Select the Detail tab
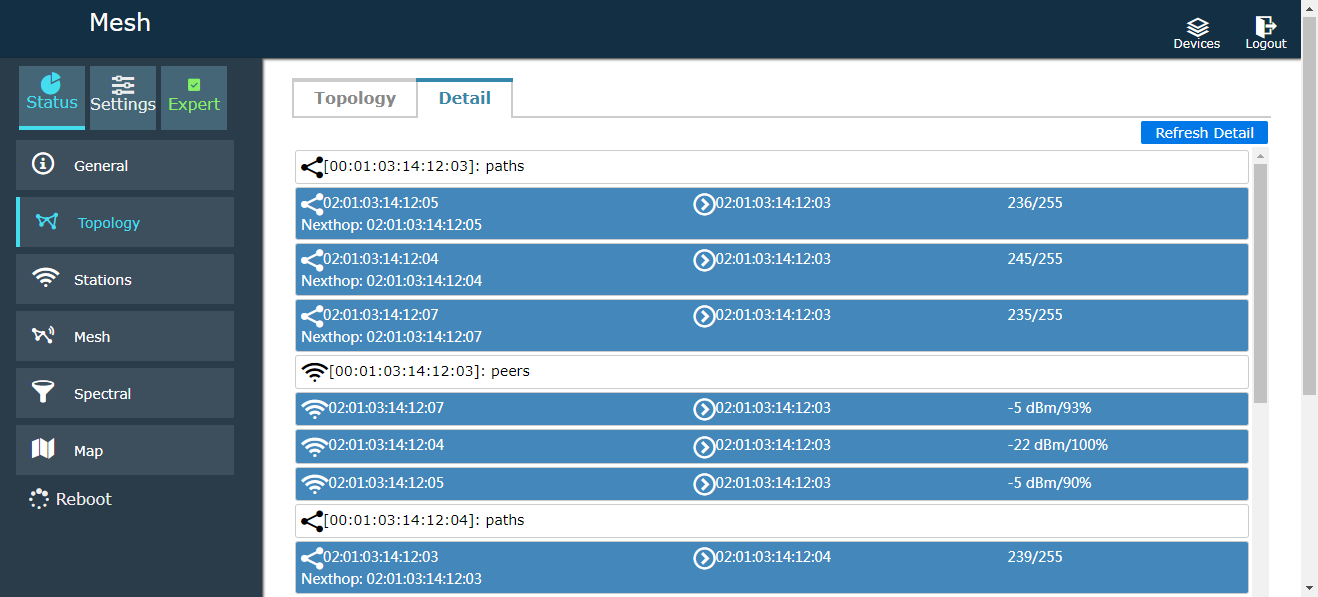Viewport: 1318px width, 597px height. [x=465, y=98]
